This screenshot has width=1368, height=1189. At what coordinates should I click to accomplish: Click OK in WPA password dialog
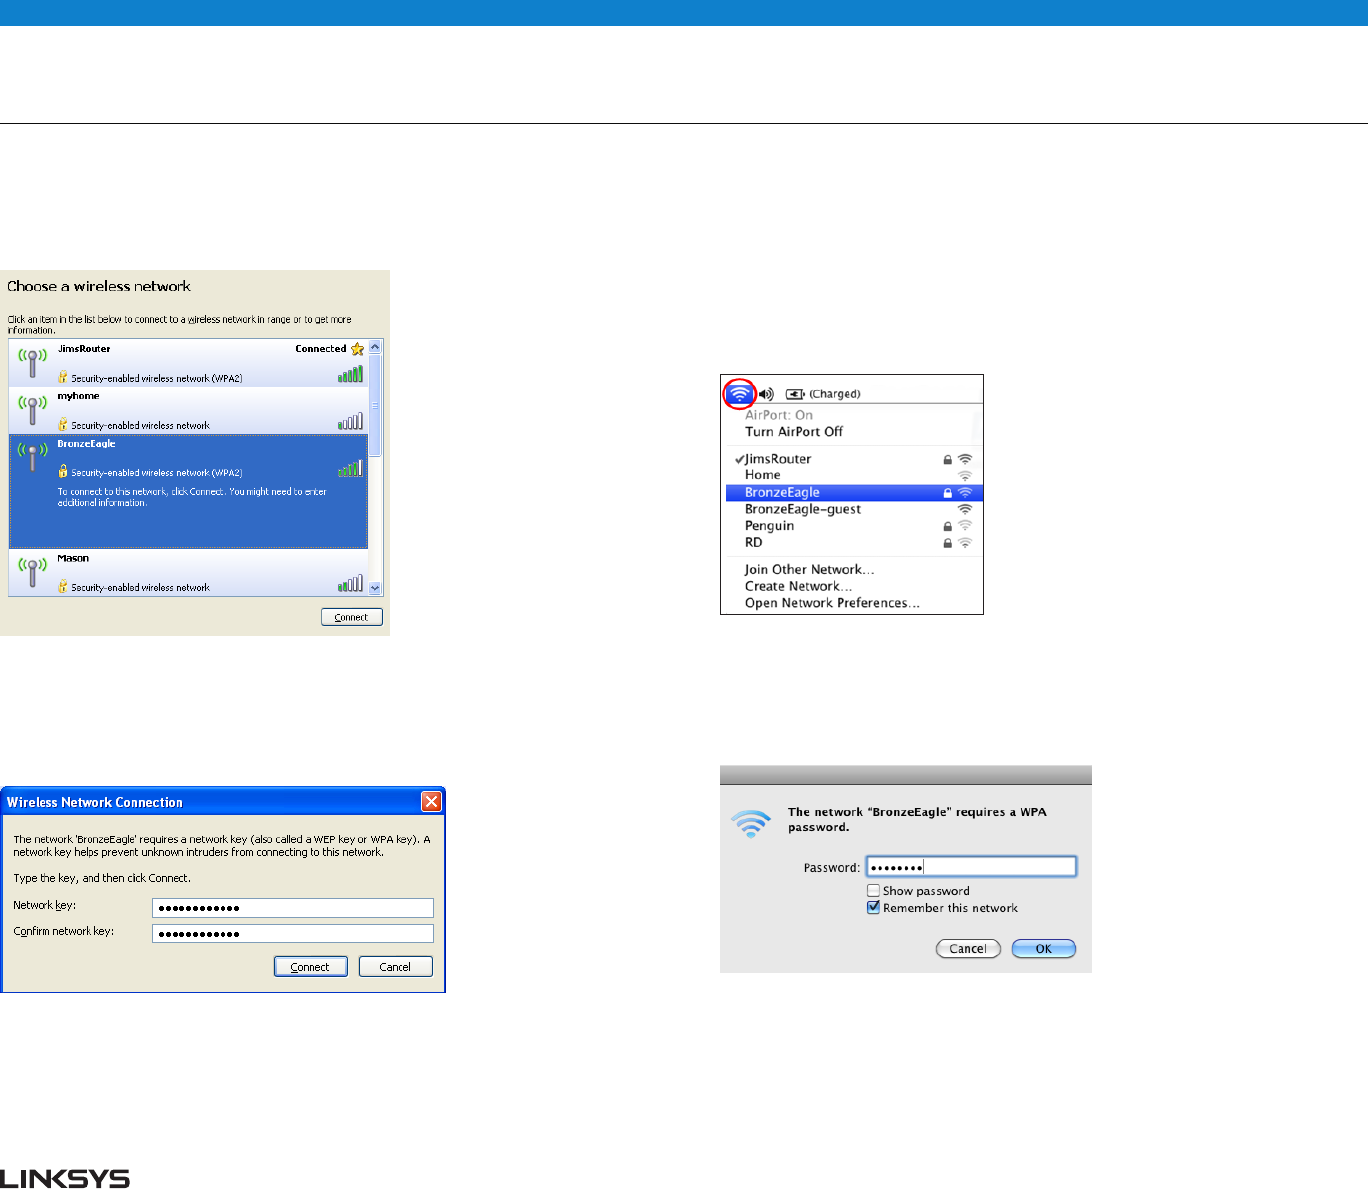1043,949
